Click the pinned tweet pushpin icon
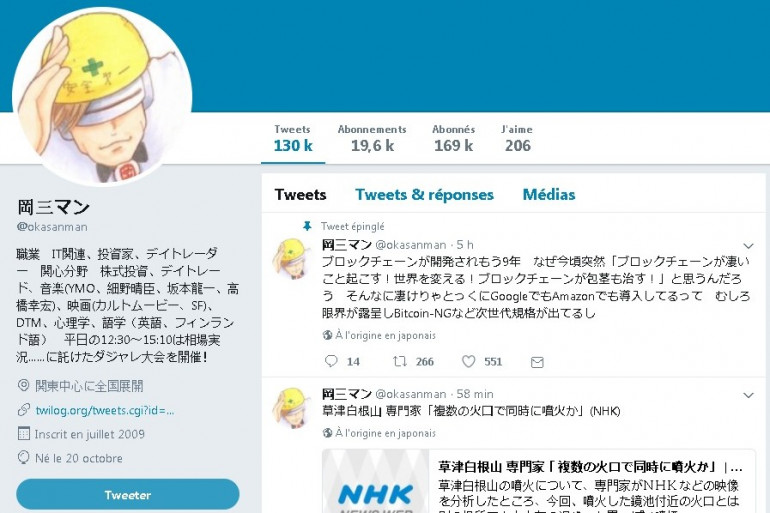 click(307, 226)
